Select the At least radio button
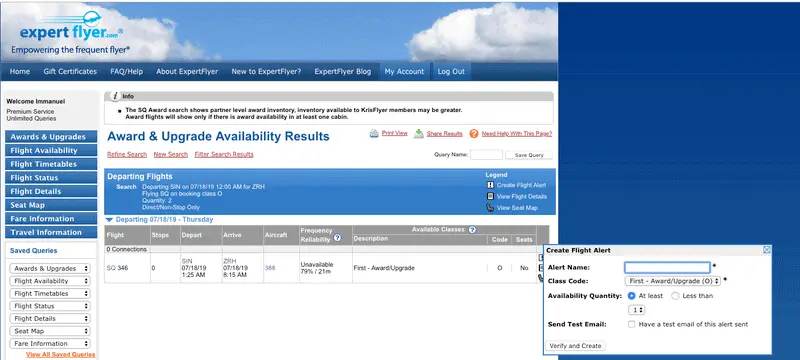 [632, 296]
